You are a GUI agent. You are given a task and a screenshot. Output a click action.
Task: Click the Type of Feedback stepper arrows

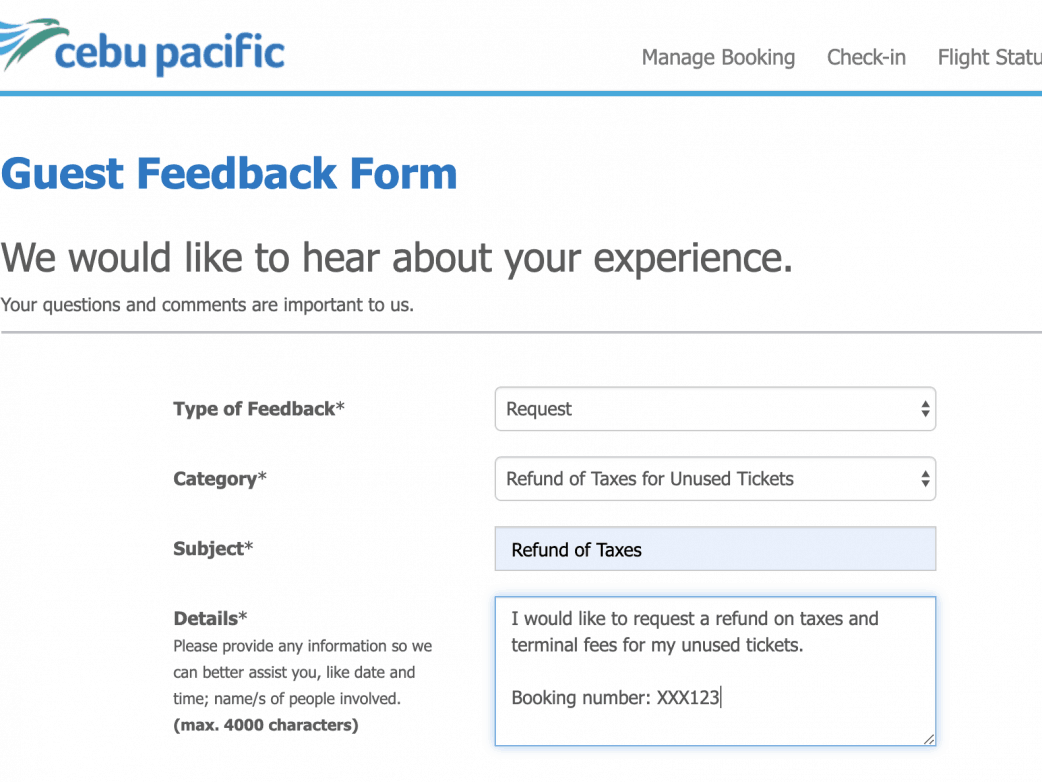pos(925,409)
